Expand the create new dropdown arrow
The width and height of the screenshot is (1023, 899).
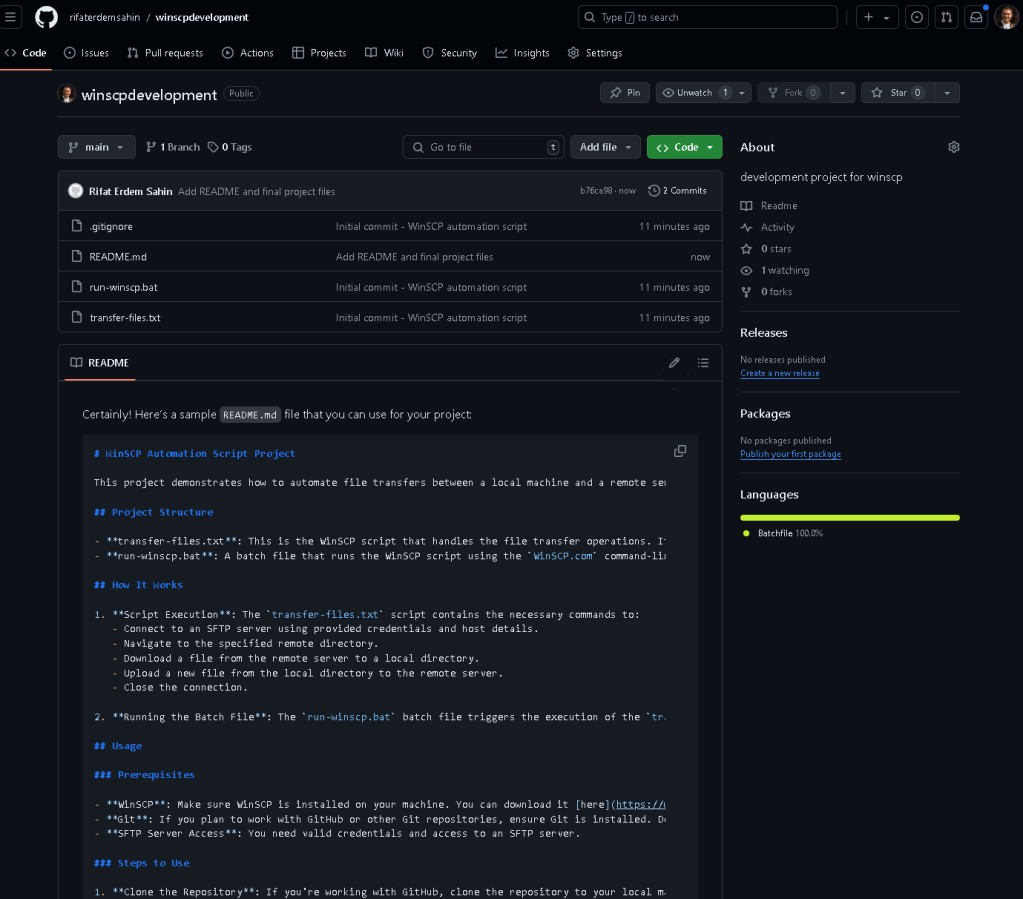pyautogui.click(x=887, y=18)
